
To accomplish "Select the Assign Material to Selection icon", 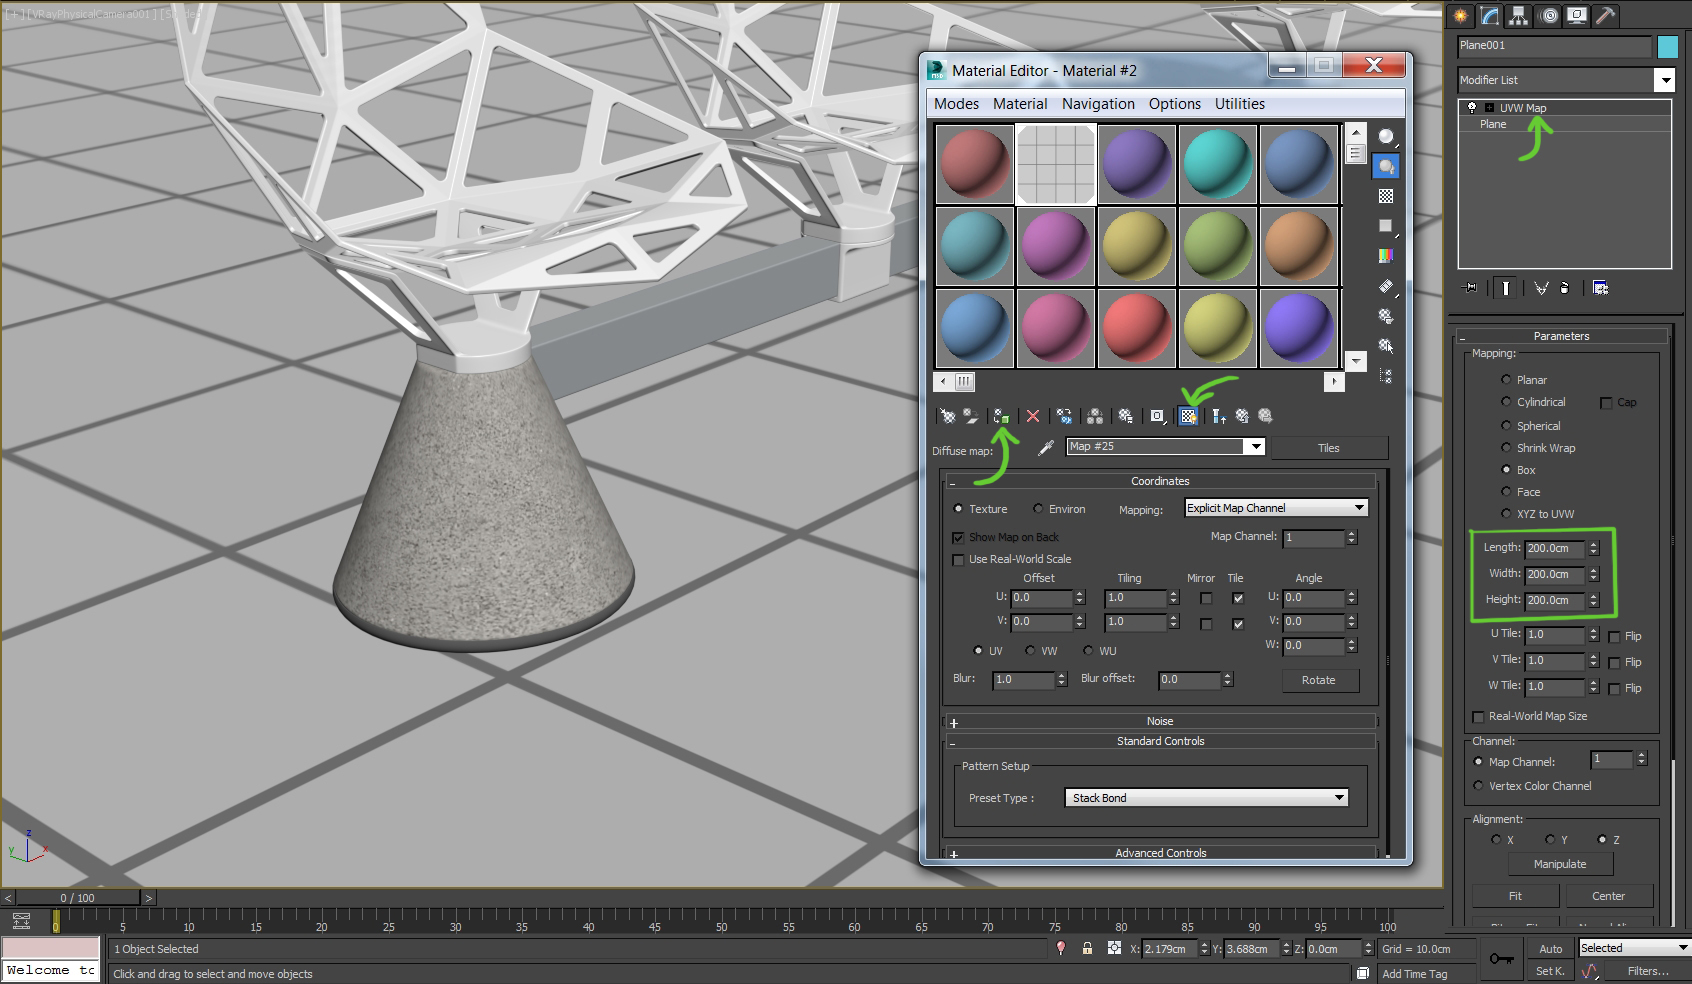I will (1003, 416).
